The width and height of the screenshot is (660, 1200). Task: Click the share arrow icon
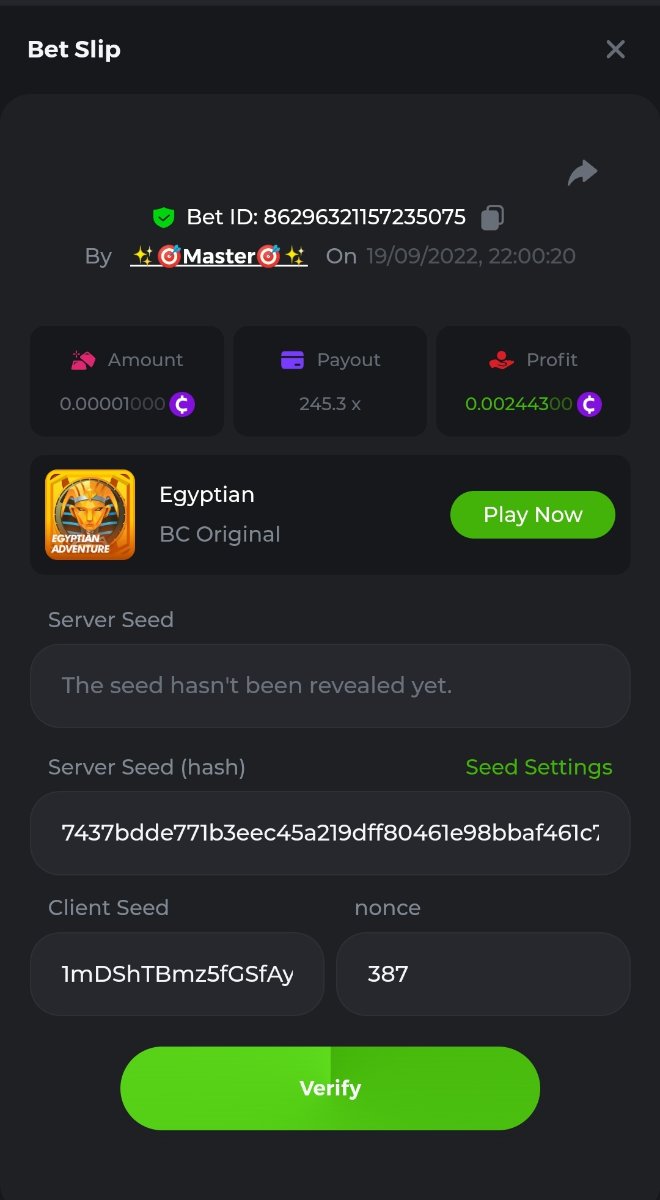coord(582,173)
